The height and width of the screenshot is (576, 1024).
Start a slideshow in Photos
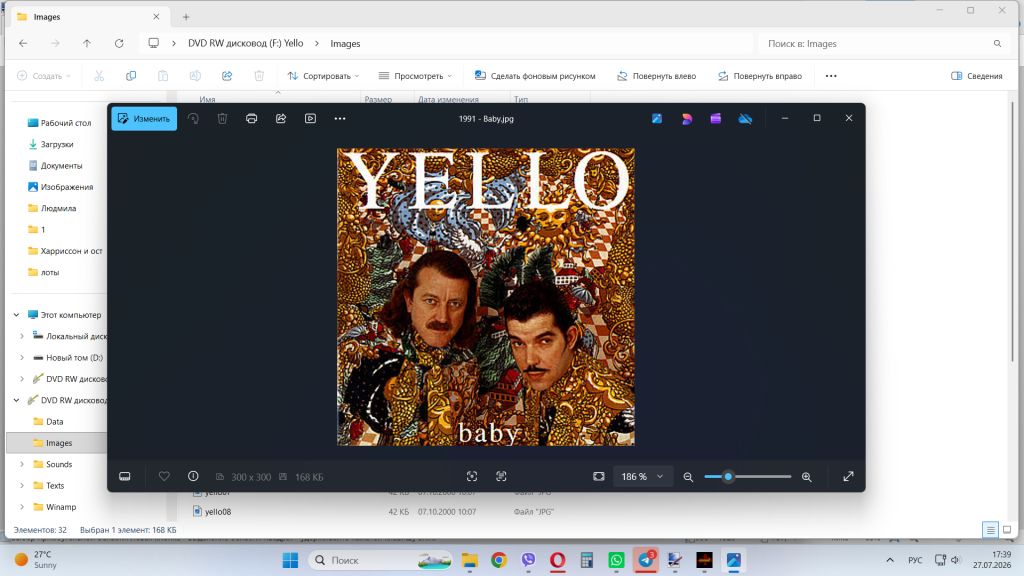pos(310,119)
